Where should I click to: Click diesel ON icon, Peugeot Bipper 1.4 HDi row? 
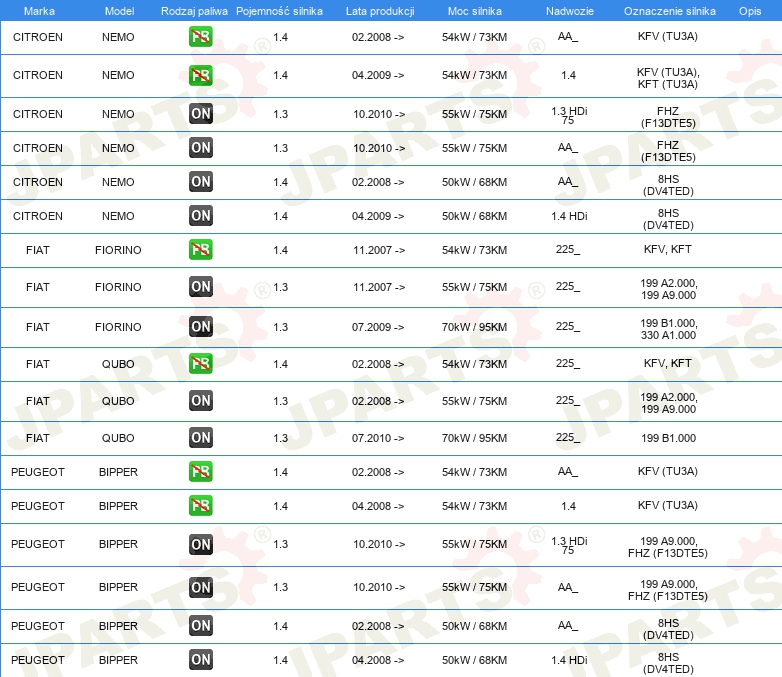click(200, 660)
